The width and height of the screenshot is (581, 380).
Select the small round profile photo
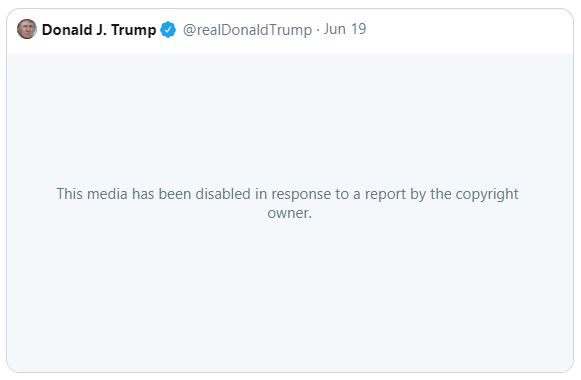pos(27,29)
